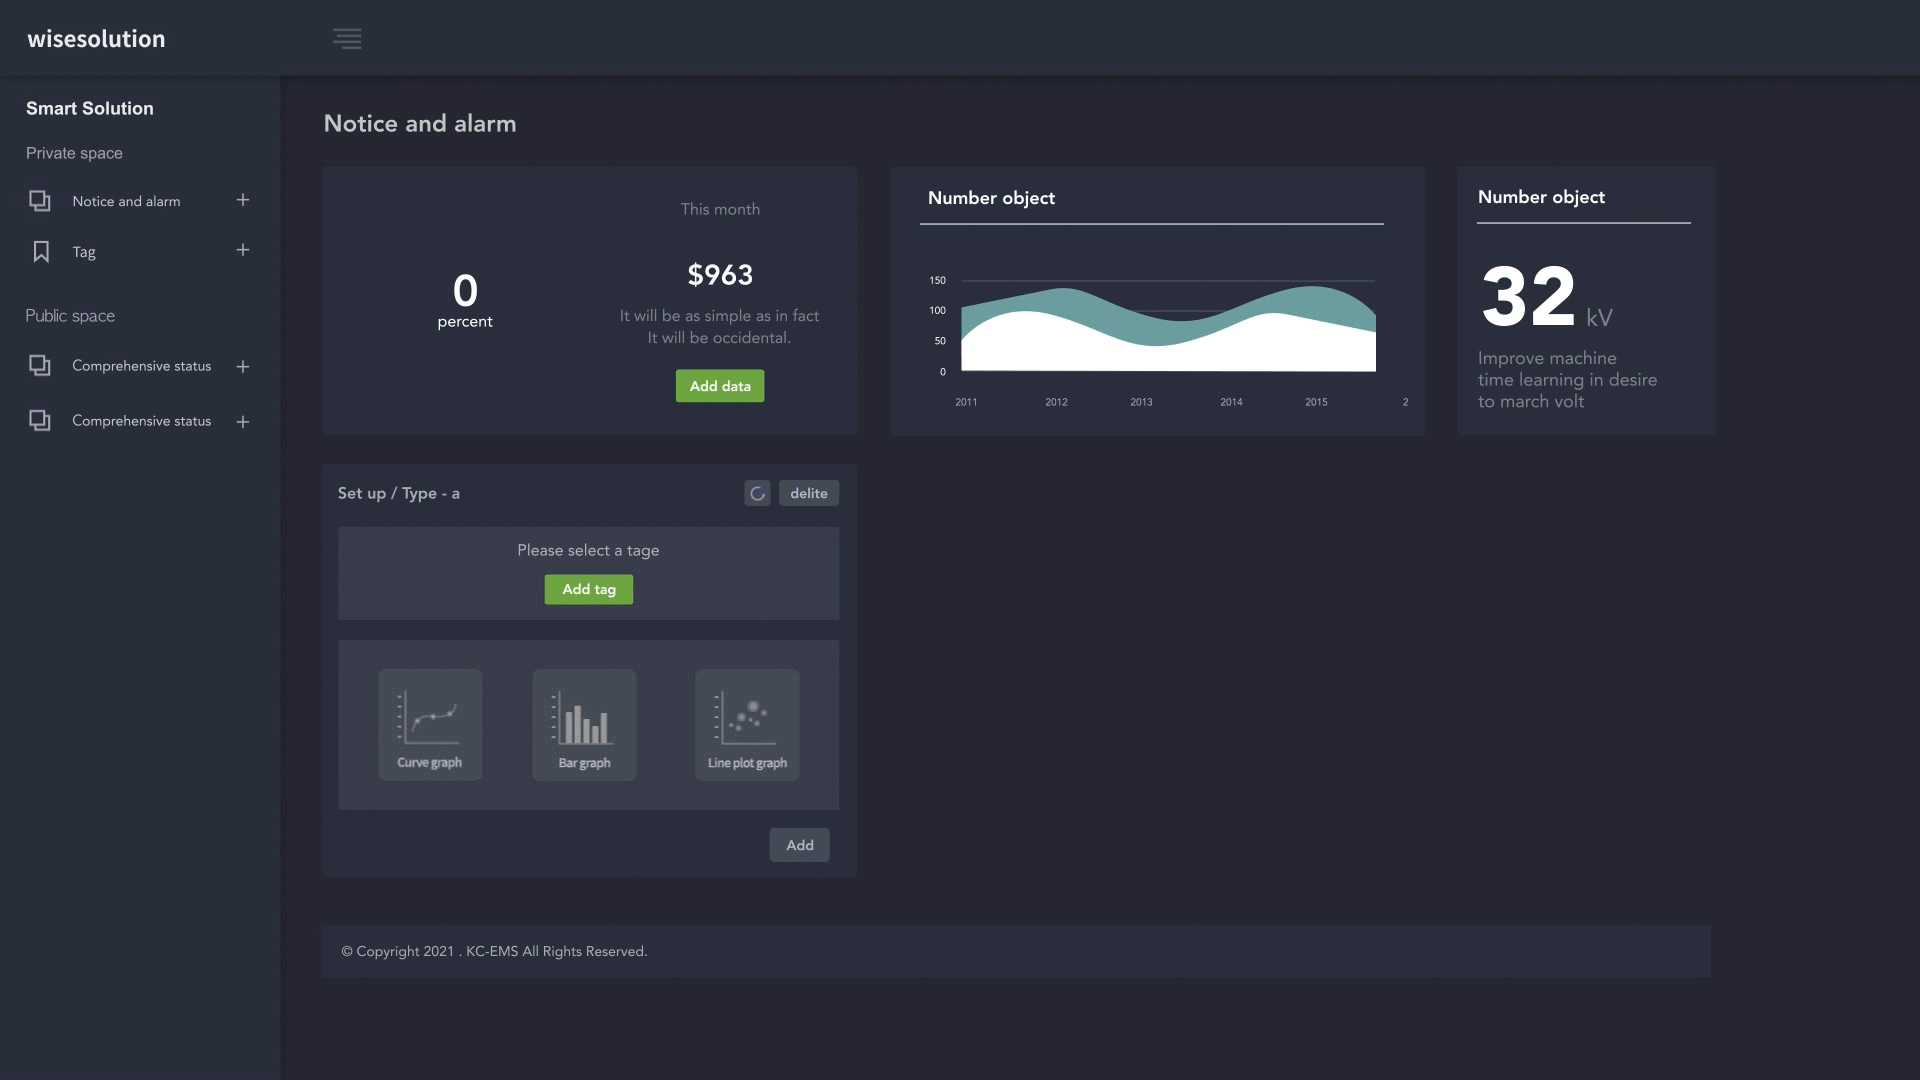The height and width of the screenshot is (1080, 1920).
Task: Click first Comprehensive status window icon
Action: pyautogui.click(x=40, y=366)
